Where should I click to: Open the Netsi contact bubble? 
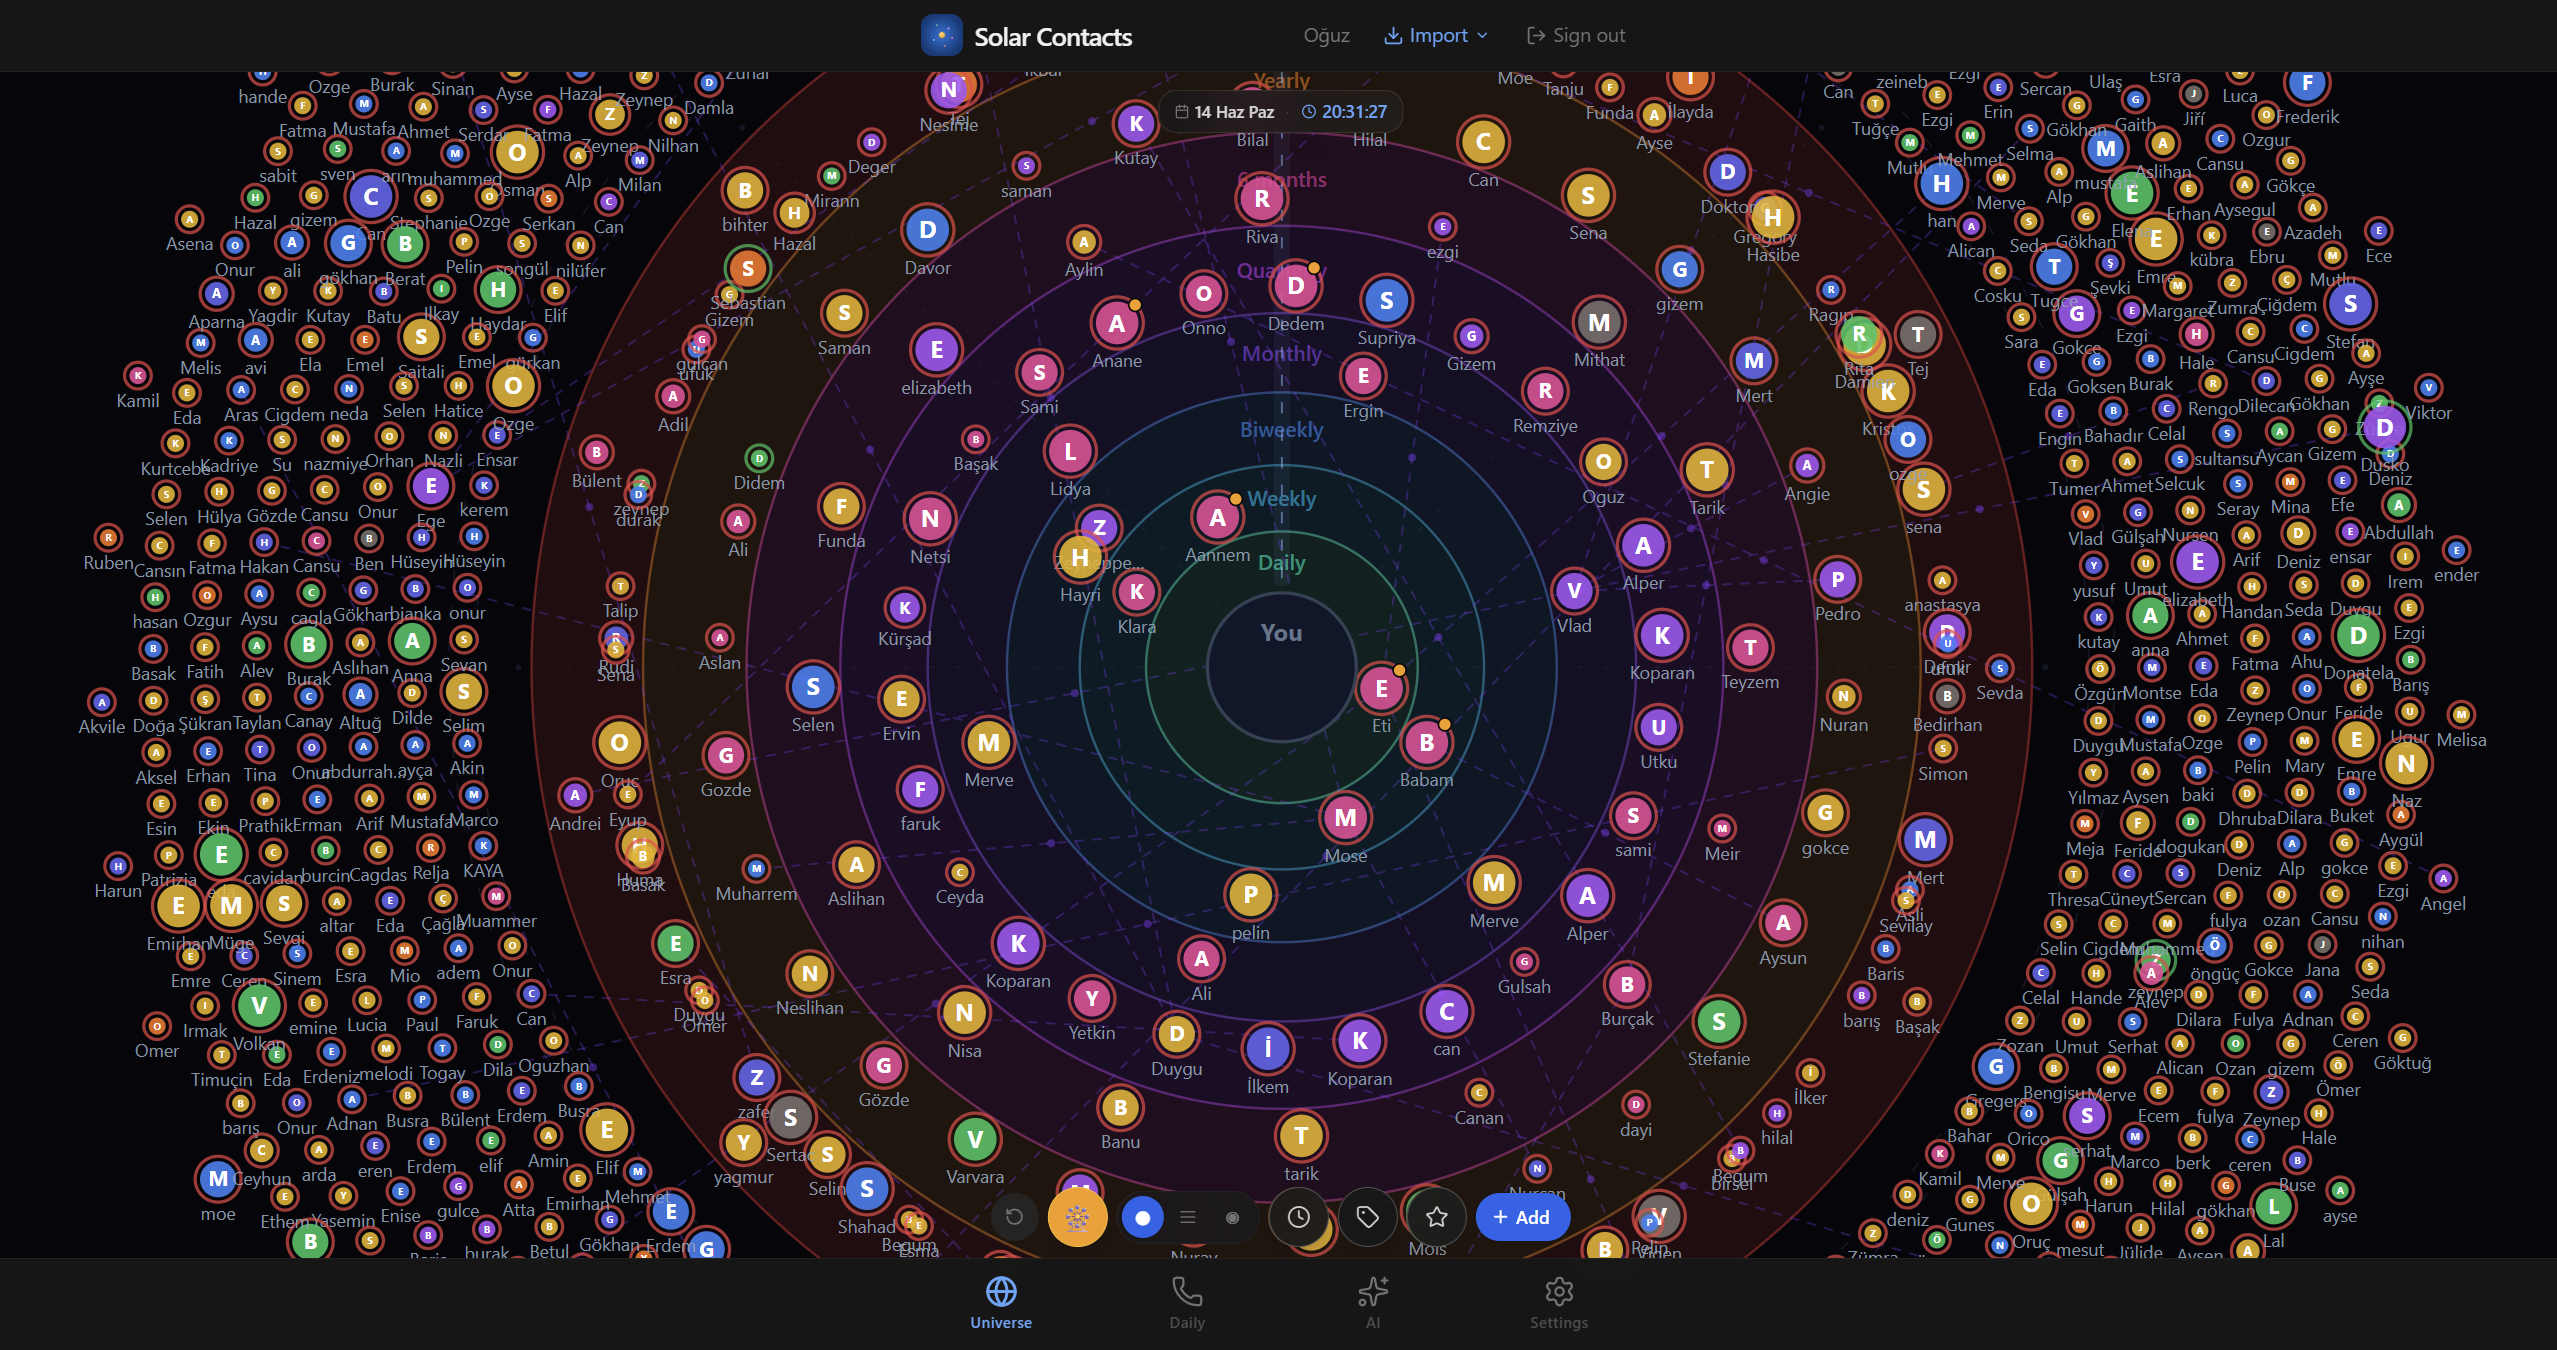[930, 518]
